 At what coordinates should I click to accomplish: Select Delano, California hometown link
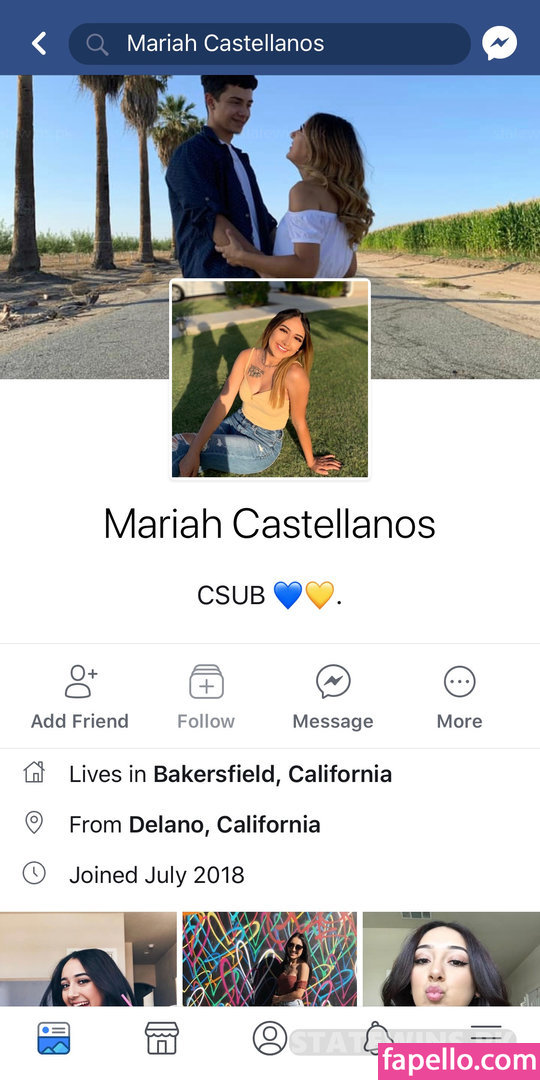pos(225,824)
